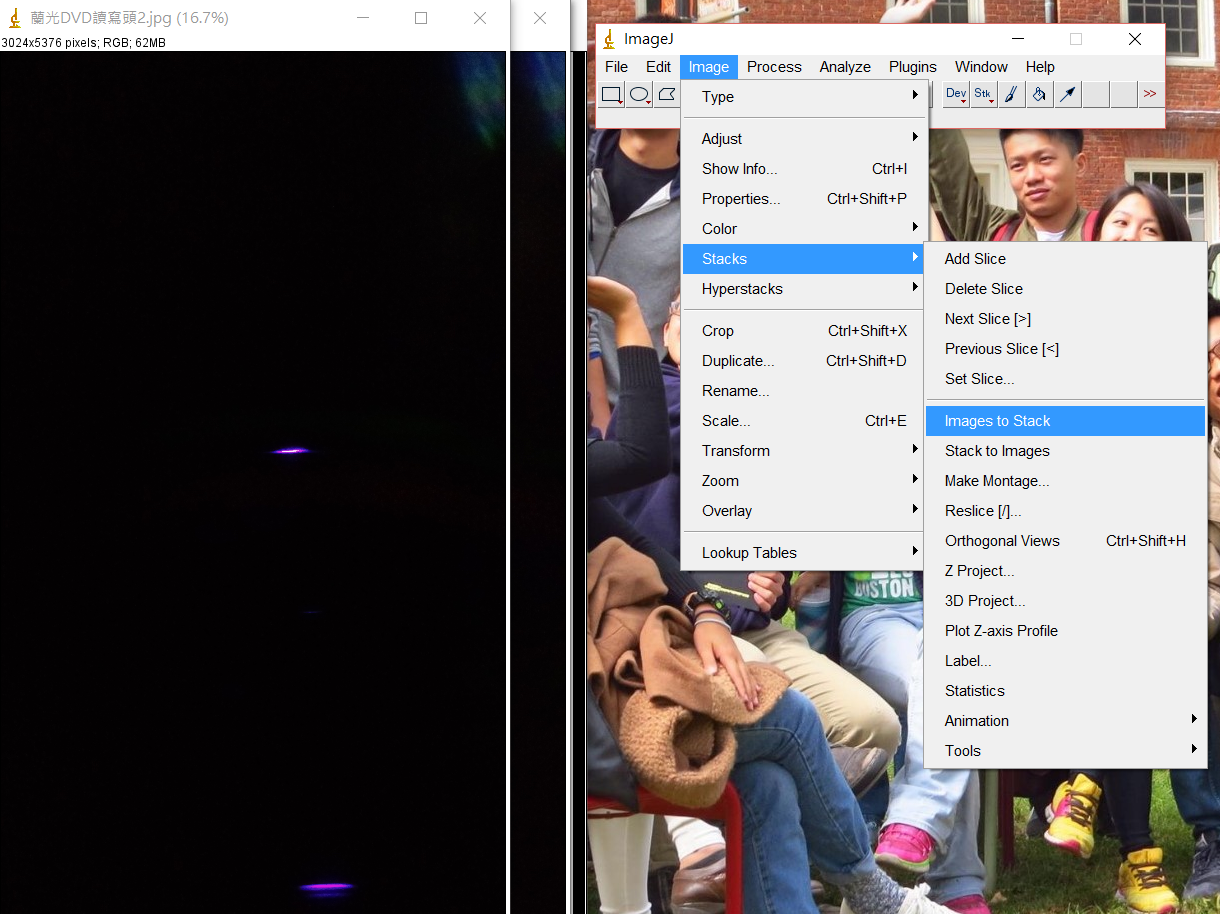Open the Analyze menu
Viewport: 1220px width, 914px height.
pos(845,67)
